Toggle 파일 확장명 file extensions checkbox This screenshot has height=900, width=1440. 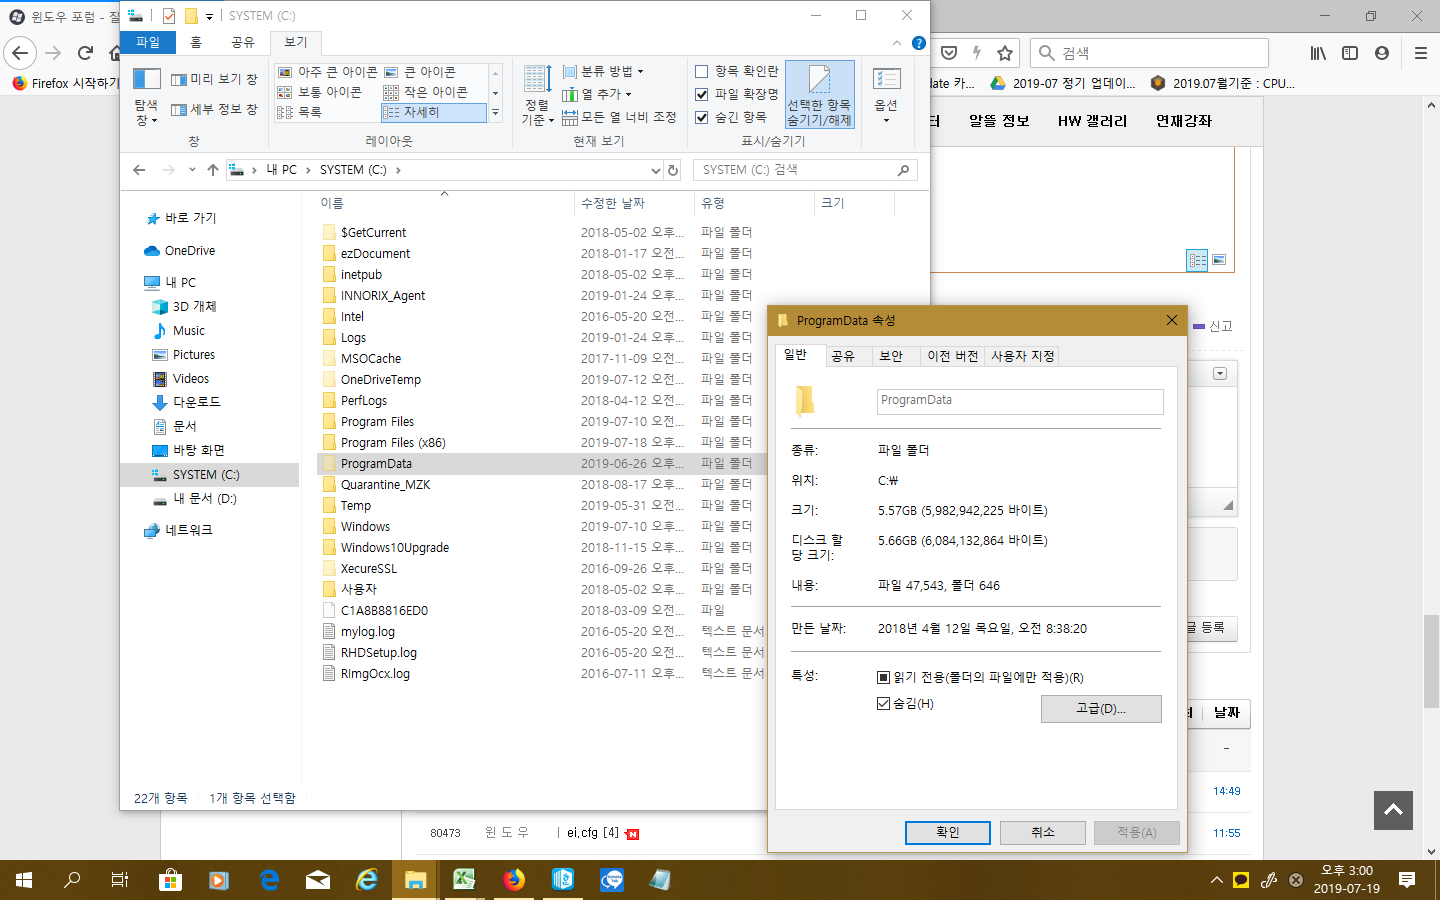pos(737,94)
